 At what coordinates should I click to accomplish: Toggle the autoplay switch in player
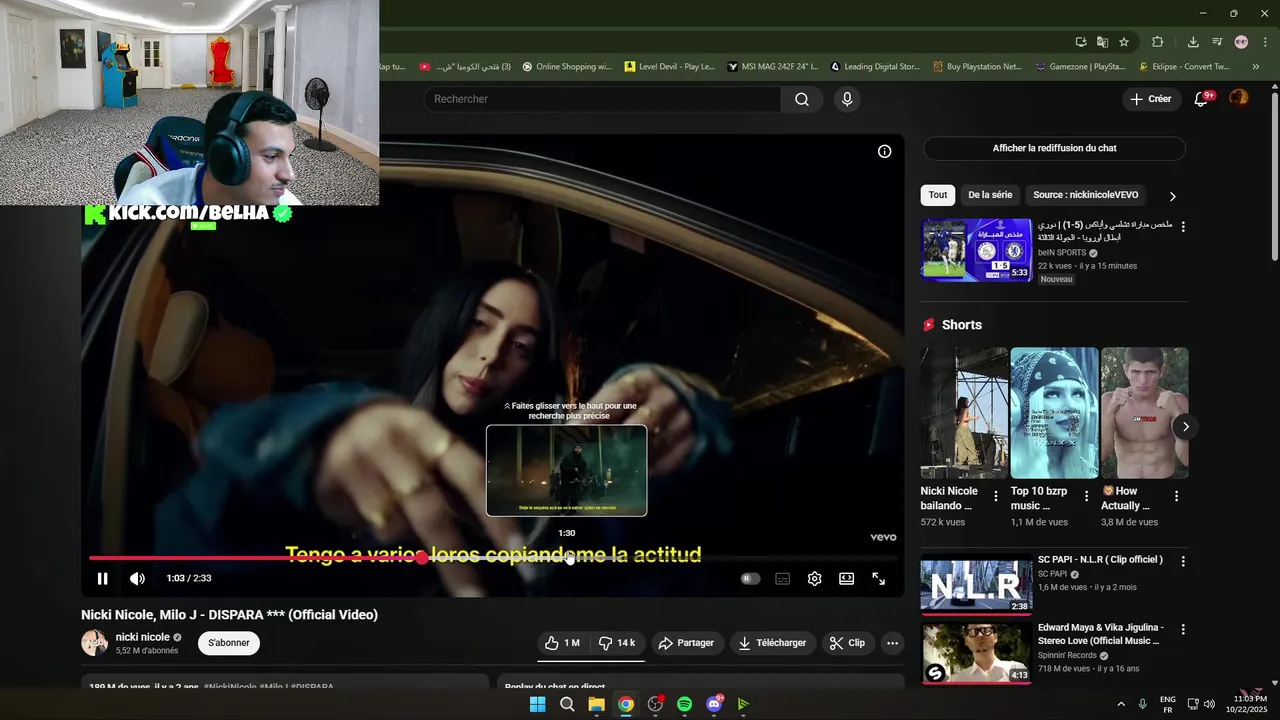[750, 579]
